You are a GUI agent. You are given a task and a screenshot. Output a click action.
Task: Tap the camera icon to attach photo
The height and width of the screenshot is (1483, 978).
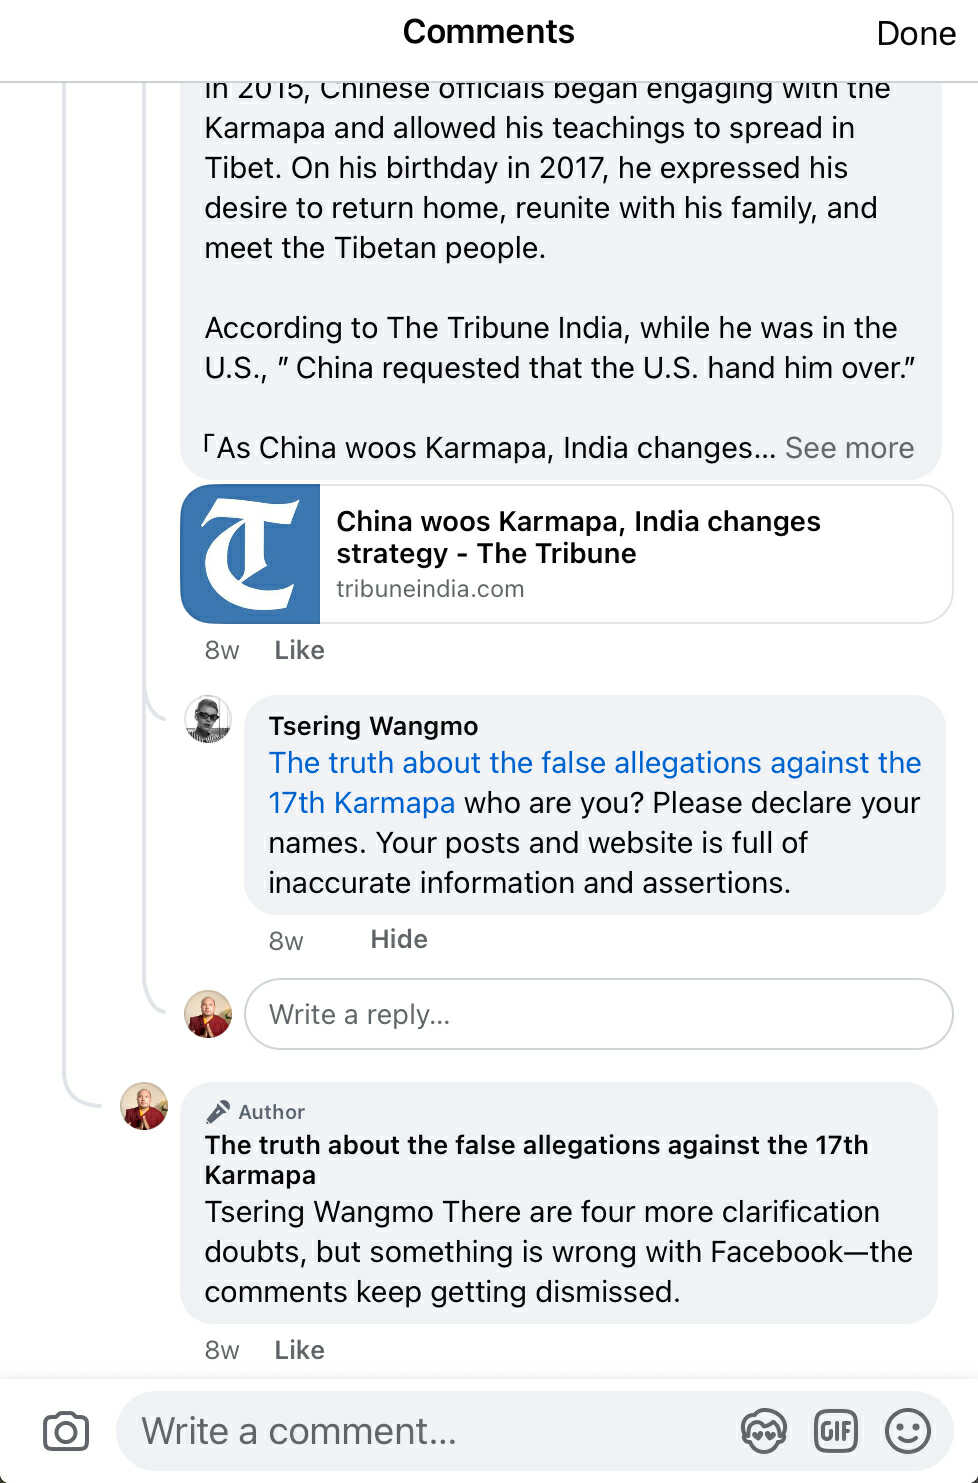pos(66,1431)
